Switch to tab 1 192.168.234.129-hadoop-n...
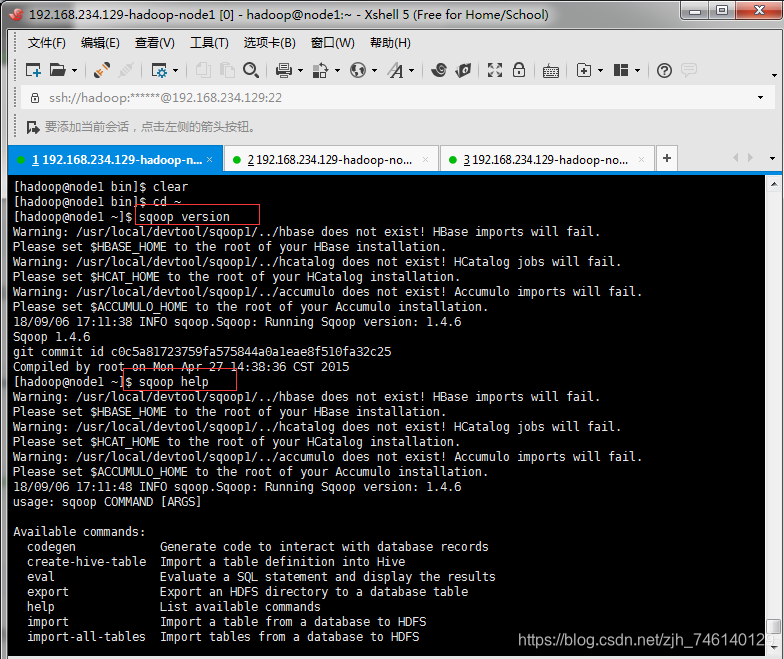This screenshot has height=659, width=784. point(116,160)
